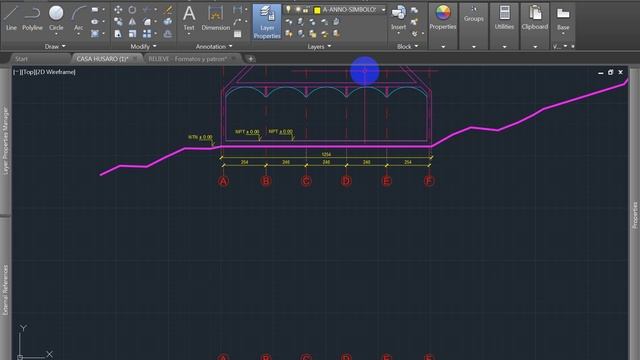Click the Erase tool icon

[x=168, y=9]
